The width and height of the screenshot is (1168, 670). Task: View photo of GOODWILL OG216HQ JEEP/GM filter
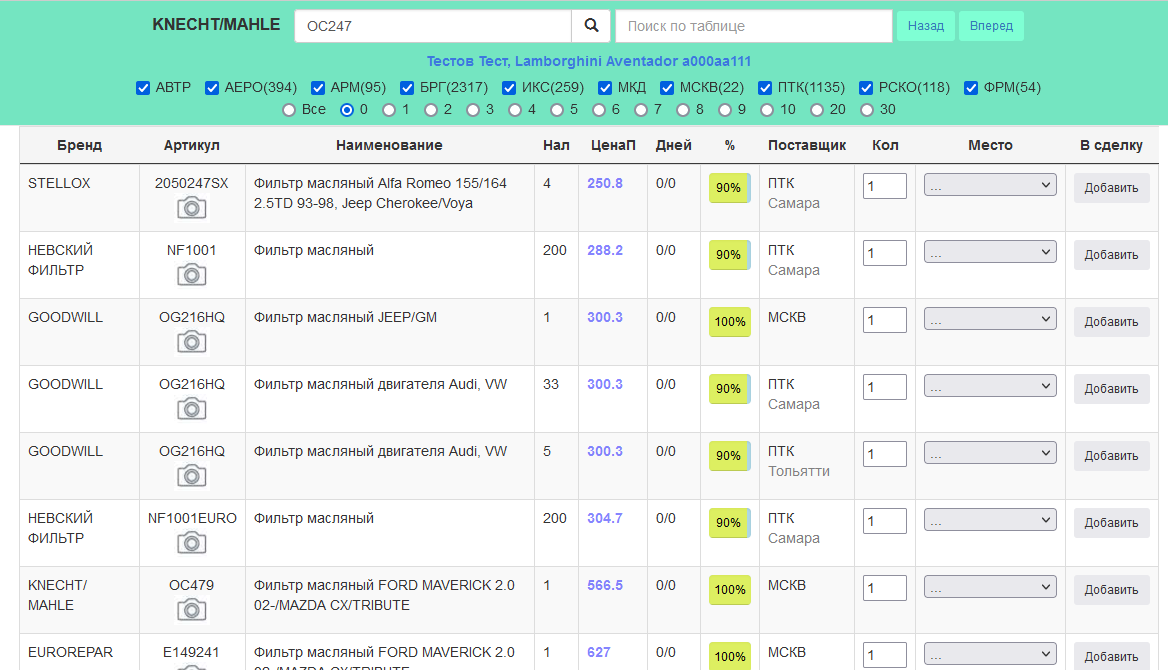pos(192,342)
